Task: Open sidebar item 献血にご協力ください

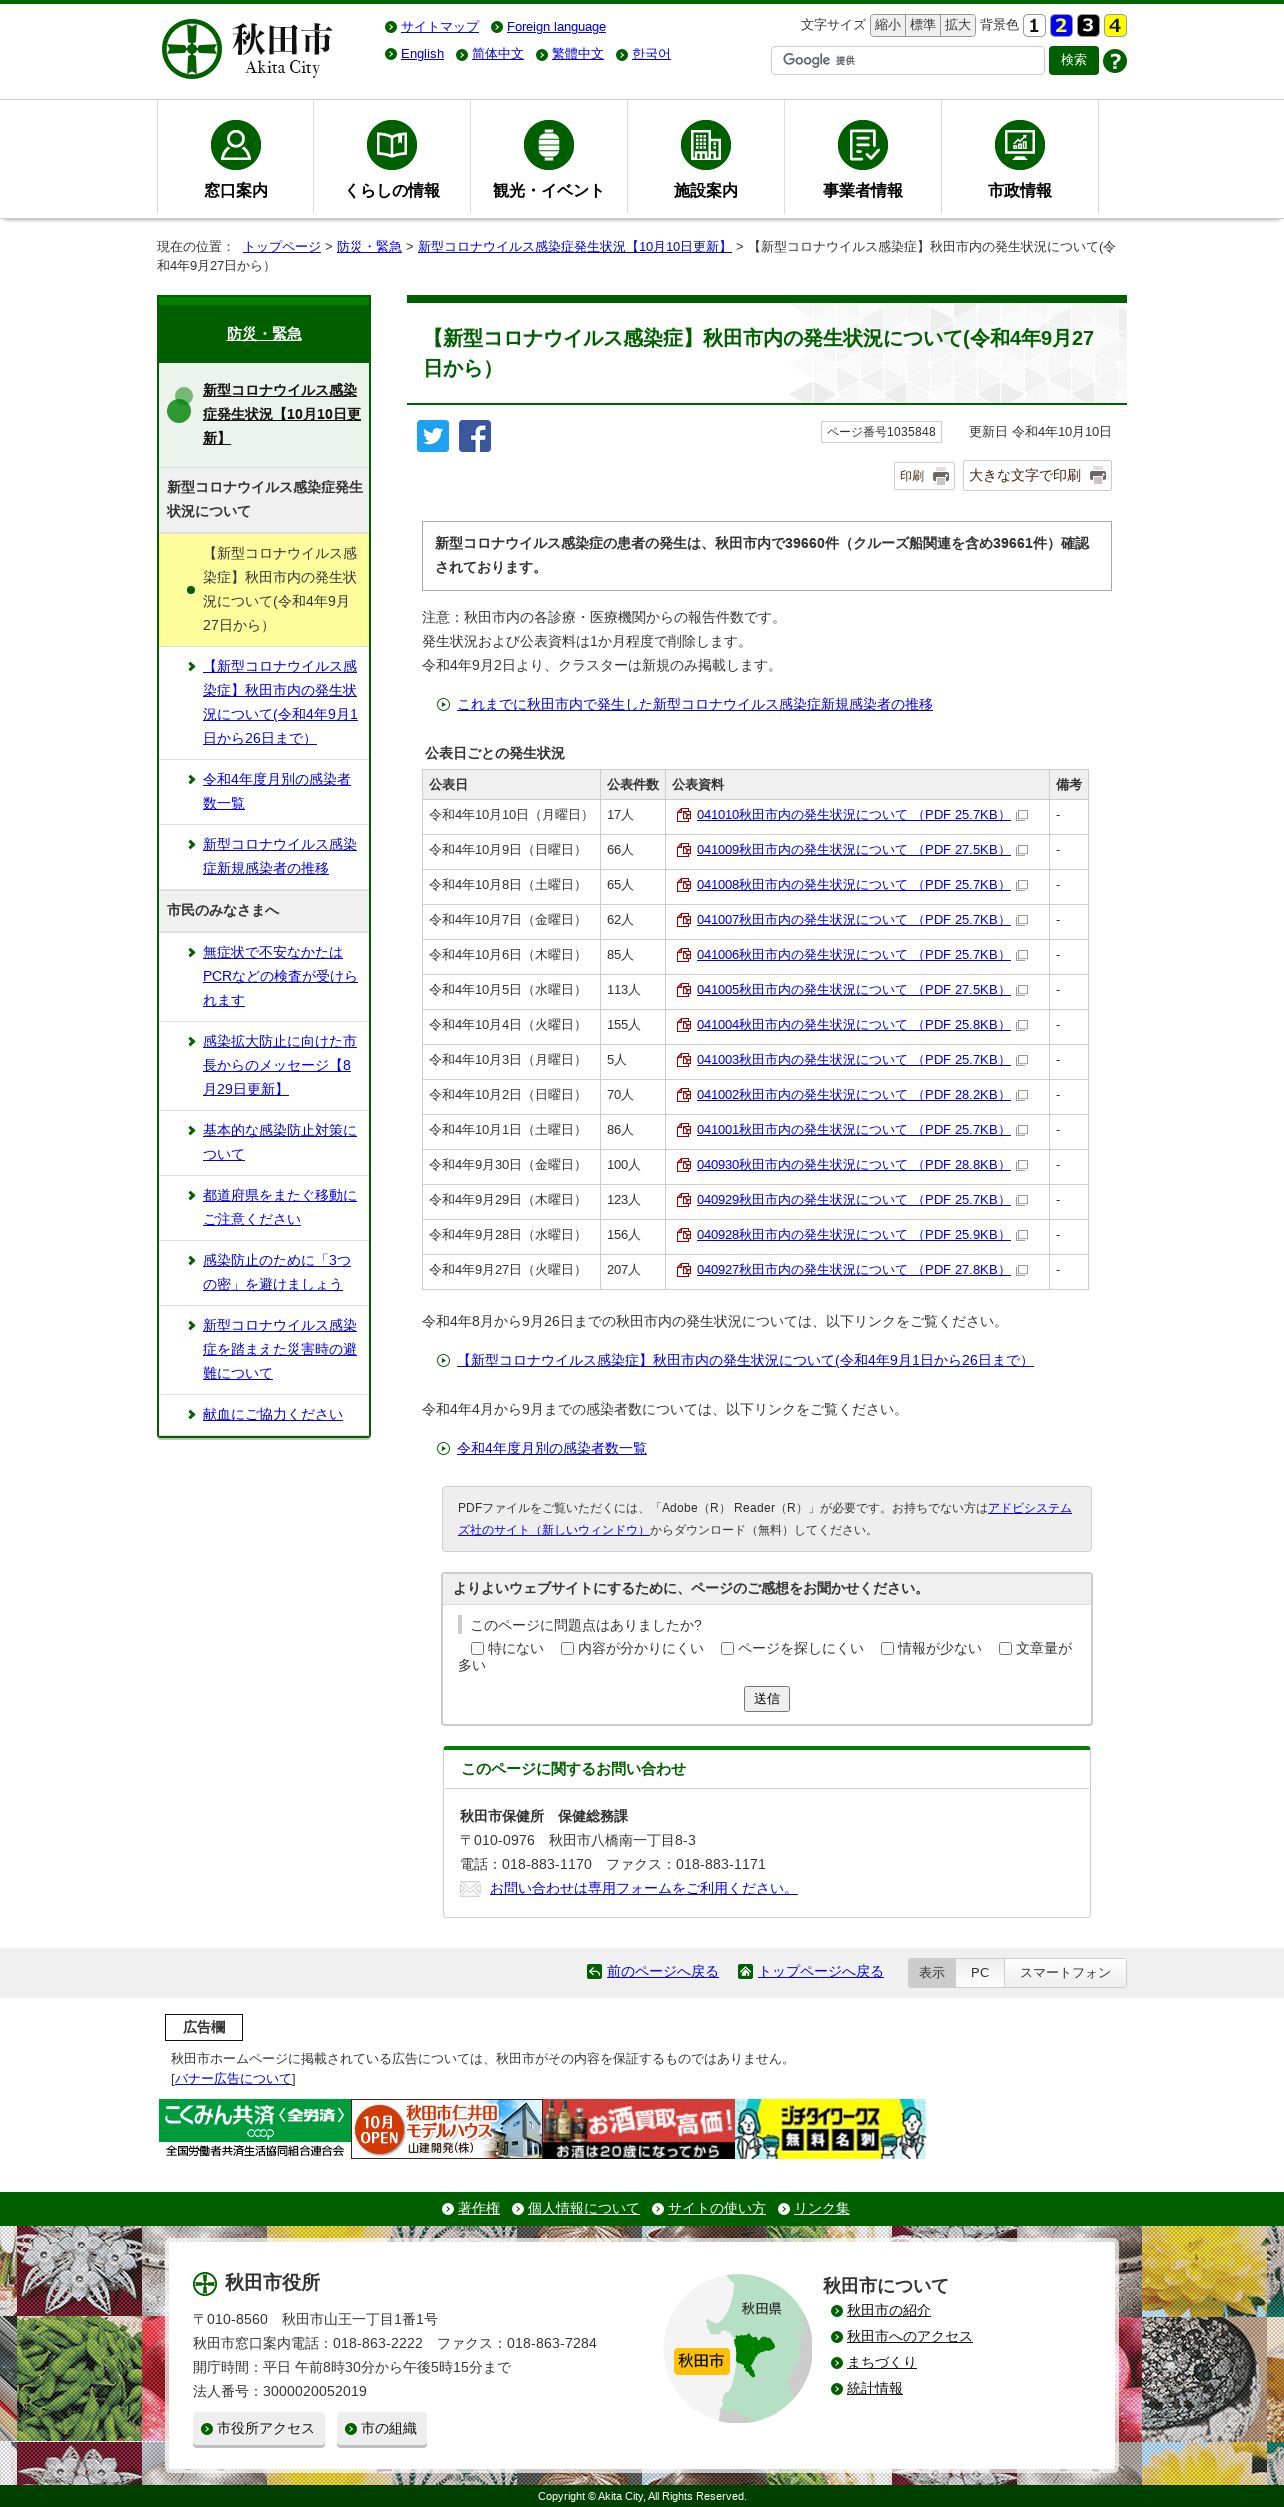Action: (273, 1414)
